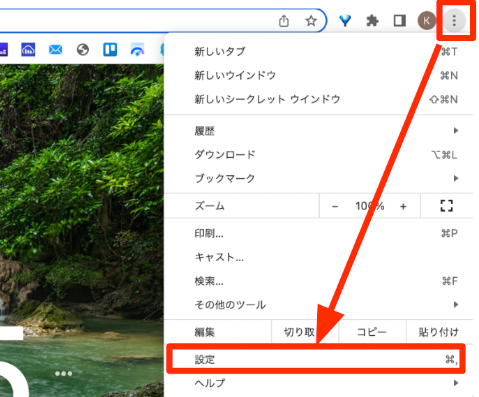Click the blue Y extension icon
The width and height of the screenshot is (479, 397).
click(345, 21)
